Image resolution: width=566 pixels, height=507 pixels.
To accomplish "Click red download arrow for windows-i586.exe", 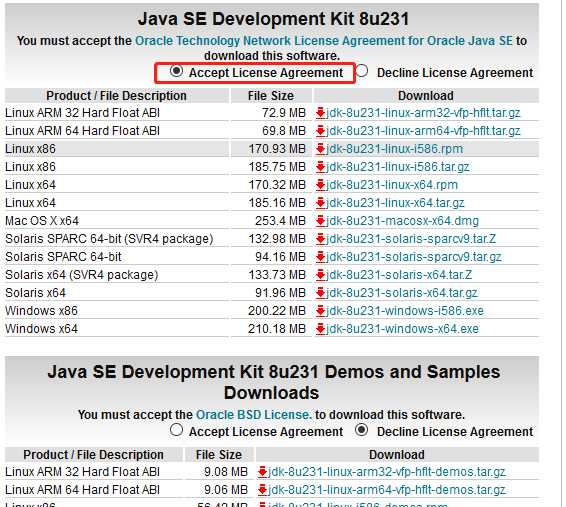I will pos(321,311).
